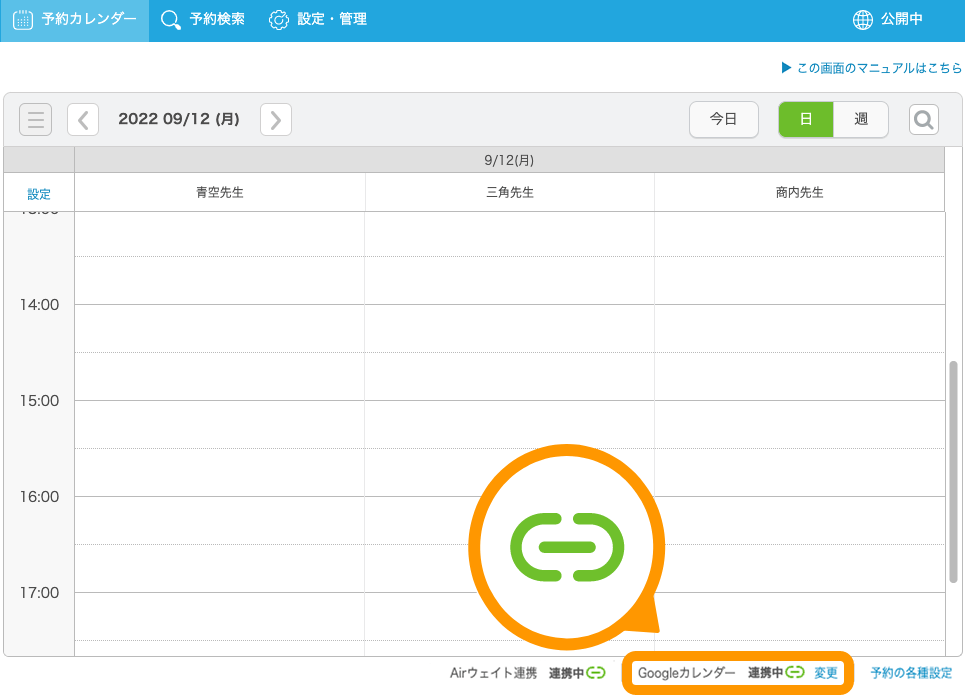Click the Airウェイト連携 green link icon
Viewport: 965px width, 700px height.
pyautogui.click(x=596, y=673)
